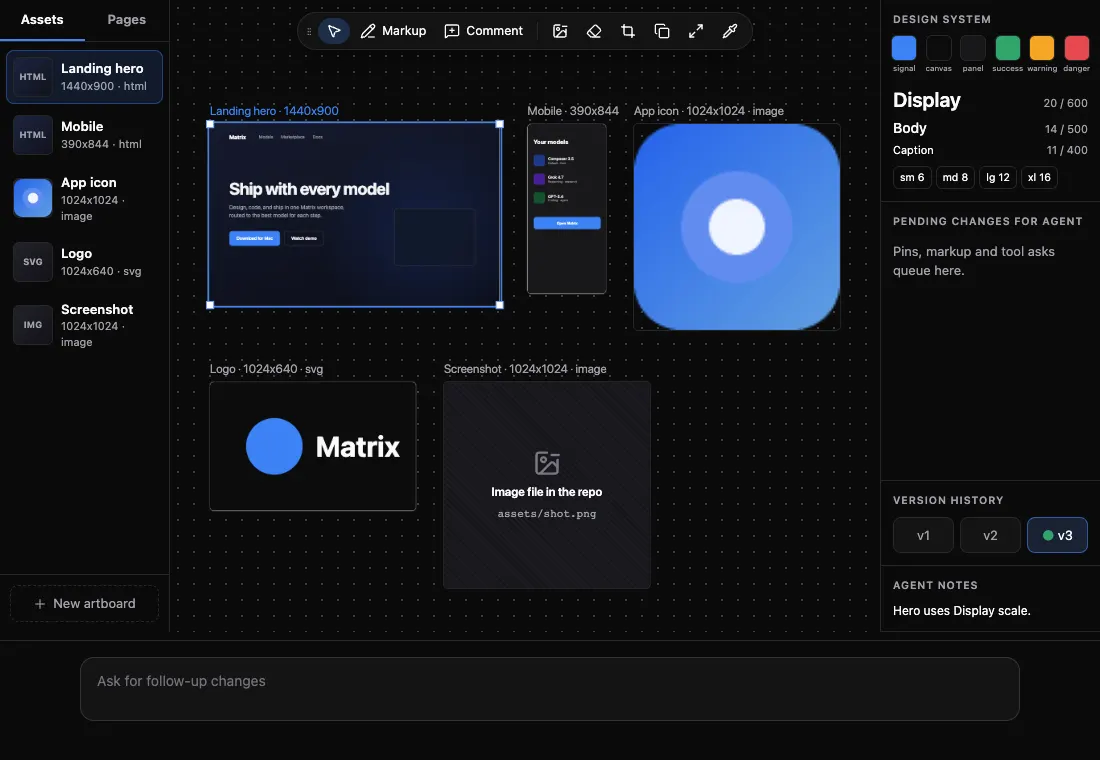Click the 20 / 600 Display value
Screen dimensions: 1100x760
[x=1066, y=103]
